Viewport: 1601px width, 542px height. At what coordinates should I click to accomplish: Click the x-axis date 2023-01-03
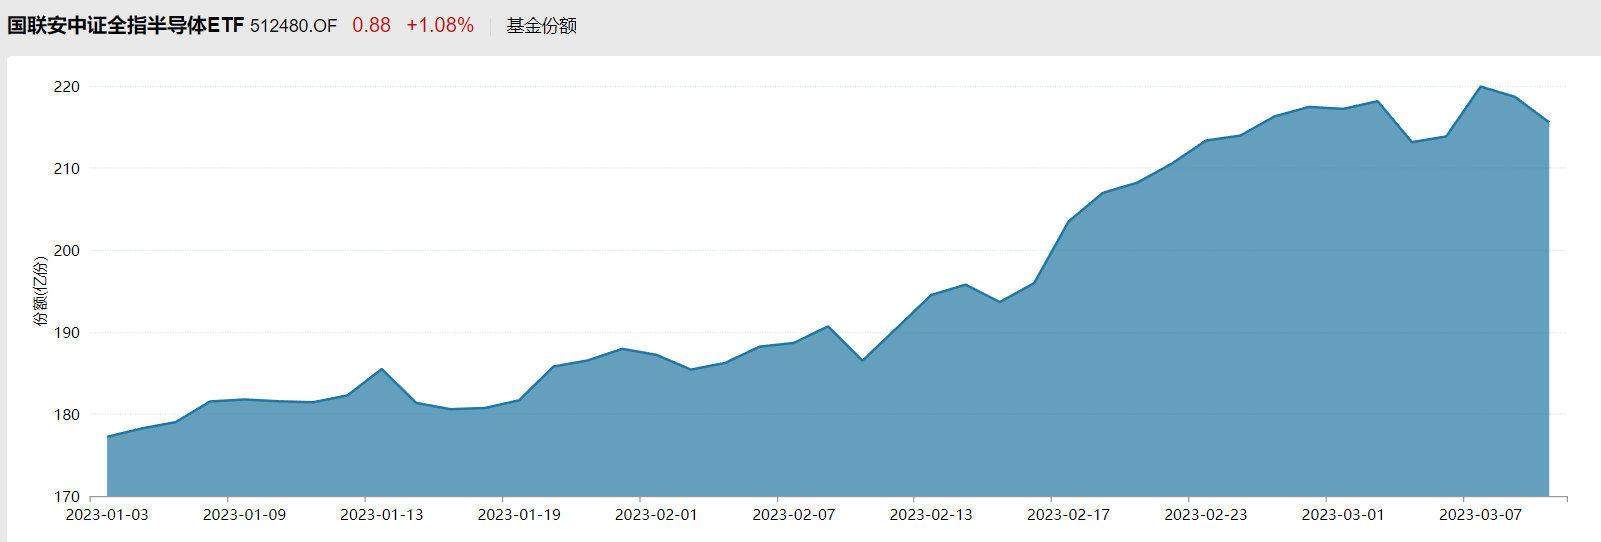pyautogui.click(x=107, y=515)
